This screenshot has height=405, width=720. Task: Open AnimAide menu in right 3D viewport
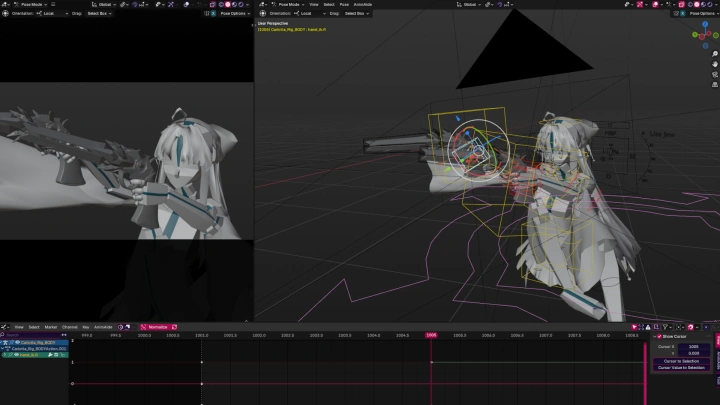coord(363,5)
